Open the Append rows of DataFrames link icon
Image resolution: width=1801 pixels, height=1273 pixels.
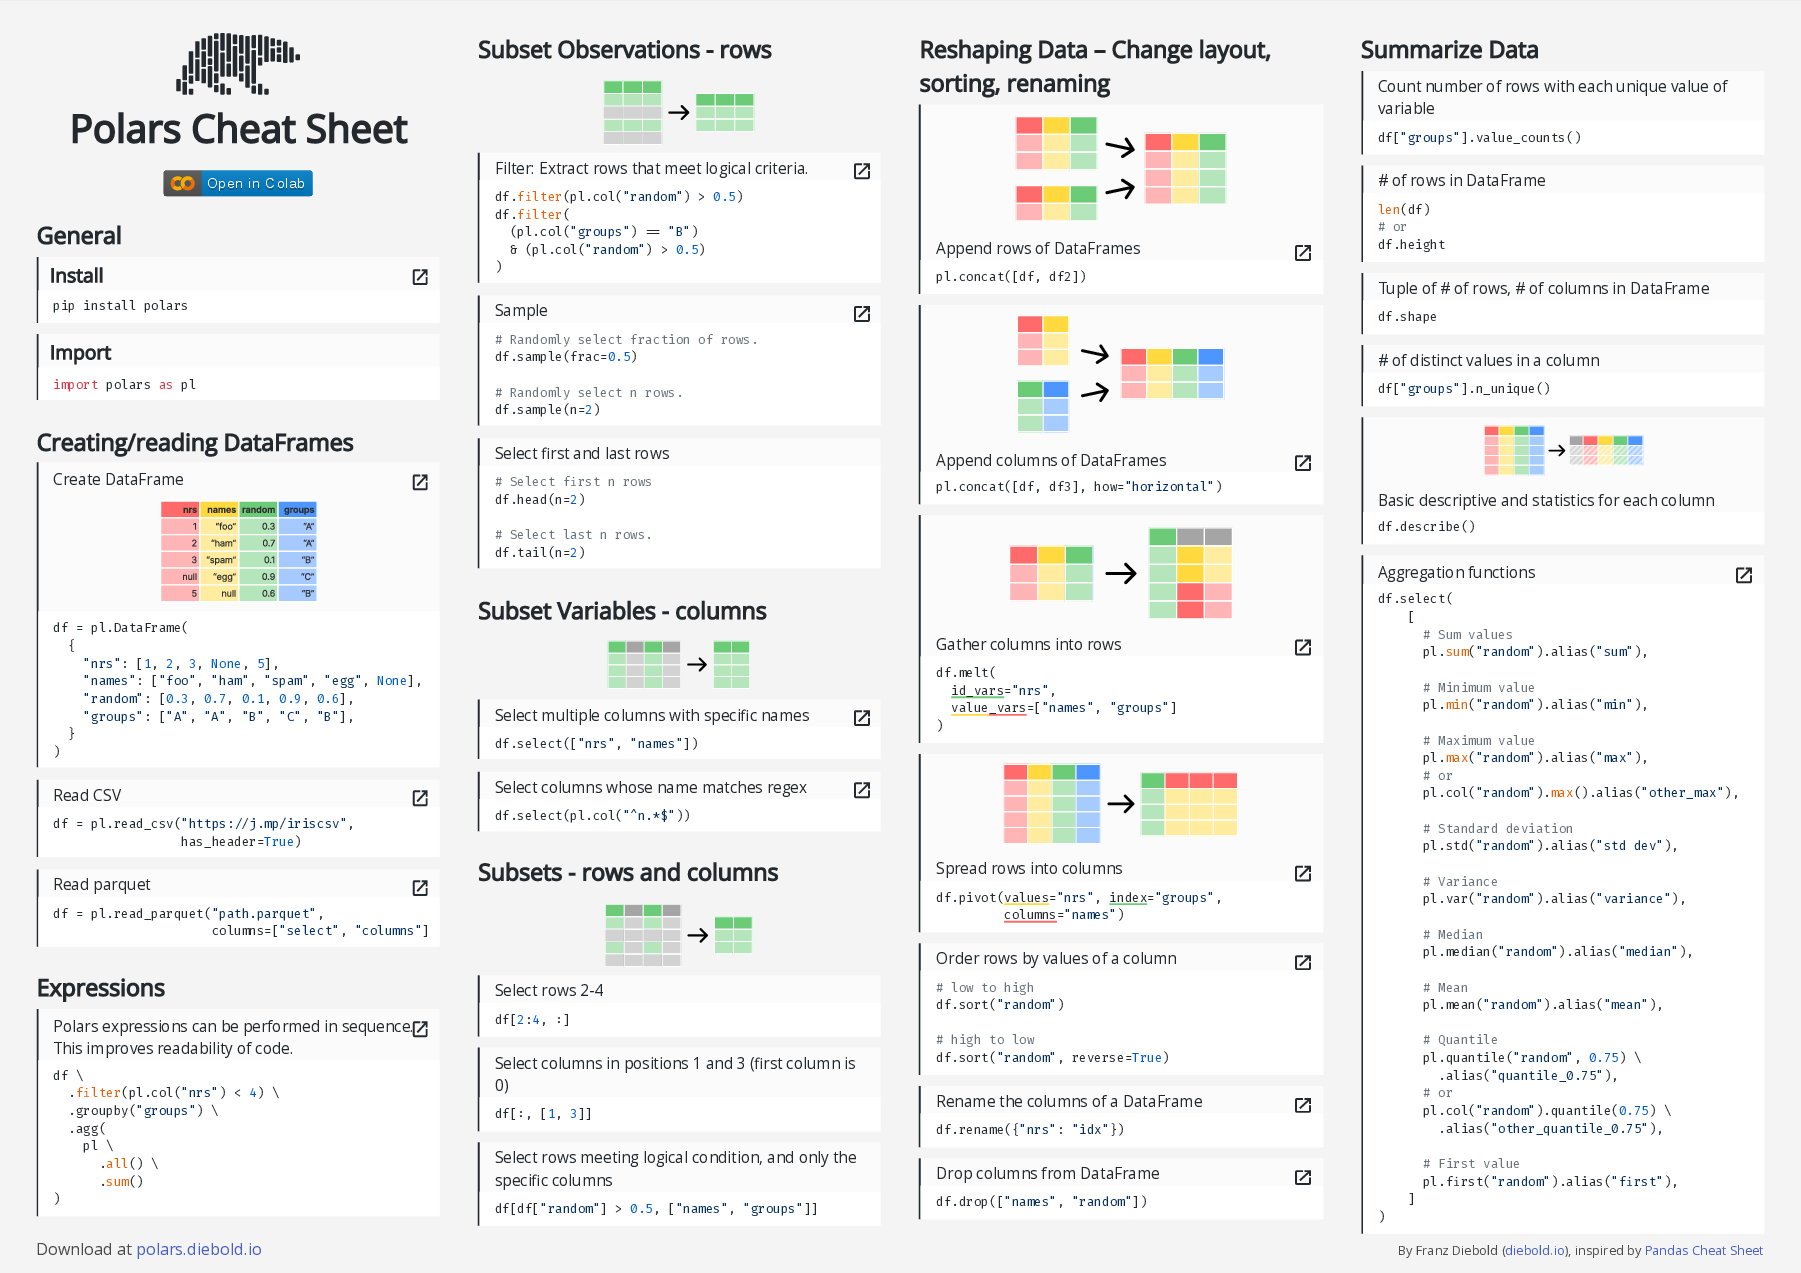pyautogui.click(x=1302, y=253)
